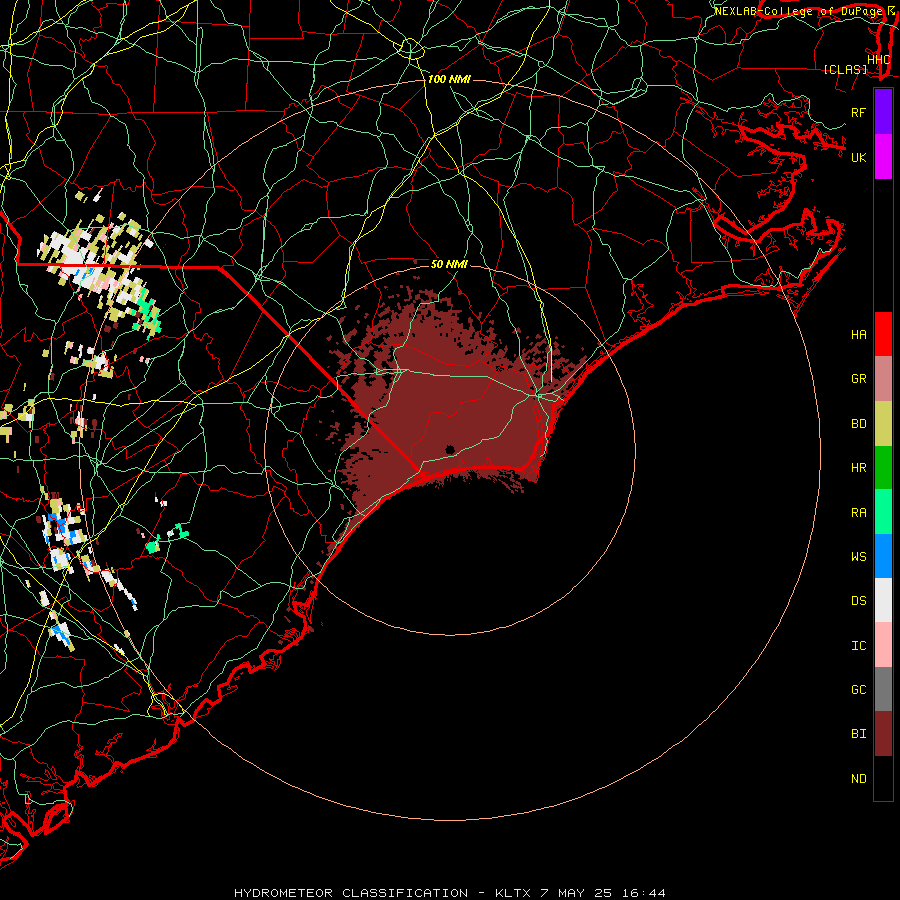900x900 pixels.
Task: Click the 16:44 timestamp
Action: click(642, 893)
